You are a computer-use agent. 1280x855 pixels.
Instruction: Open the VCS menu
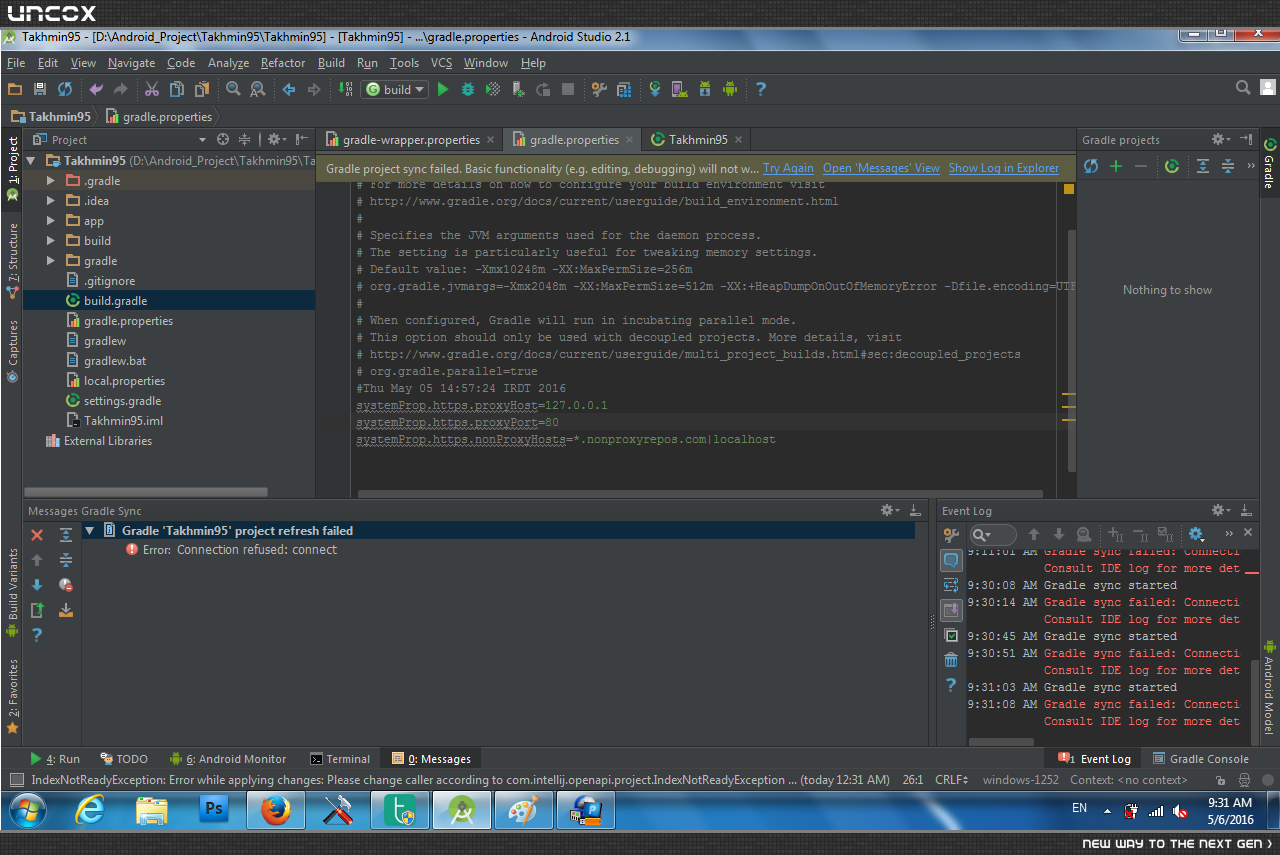(x=441, y=63)
